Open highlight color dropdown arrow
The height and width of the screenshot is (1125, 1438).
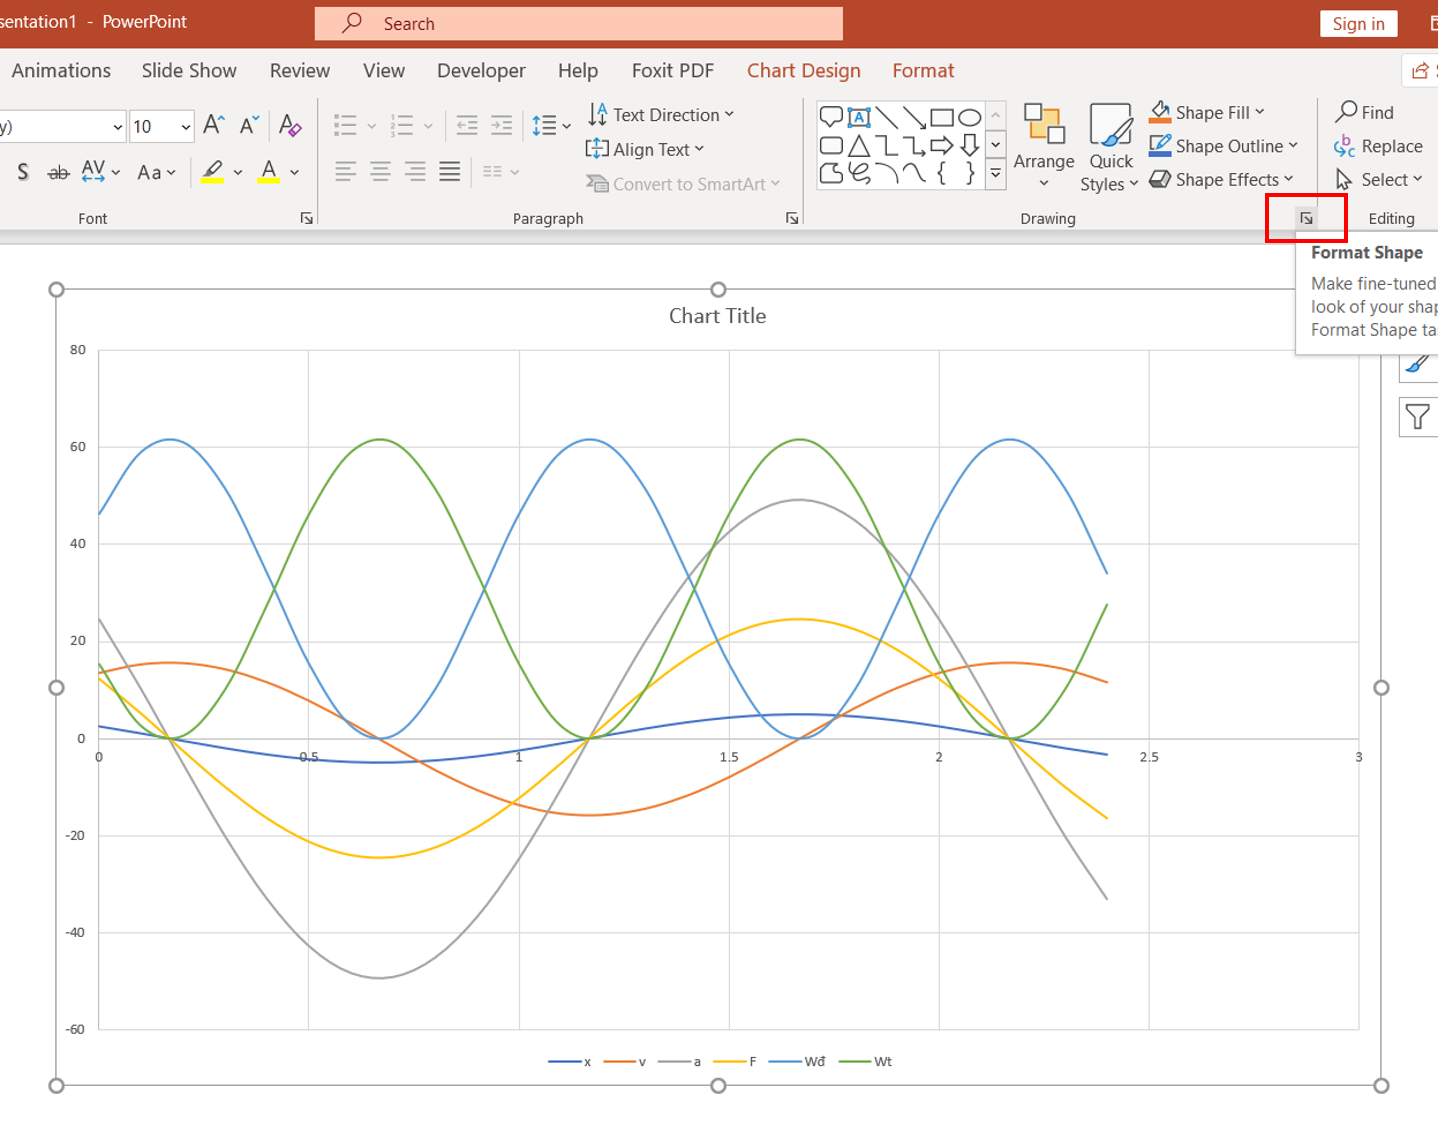coord(238,172)
